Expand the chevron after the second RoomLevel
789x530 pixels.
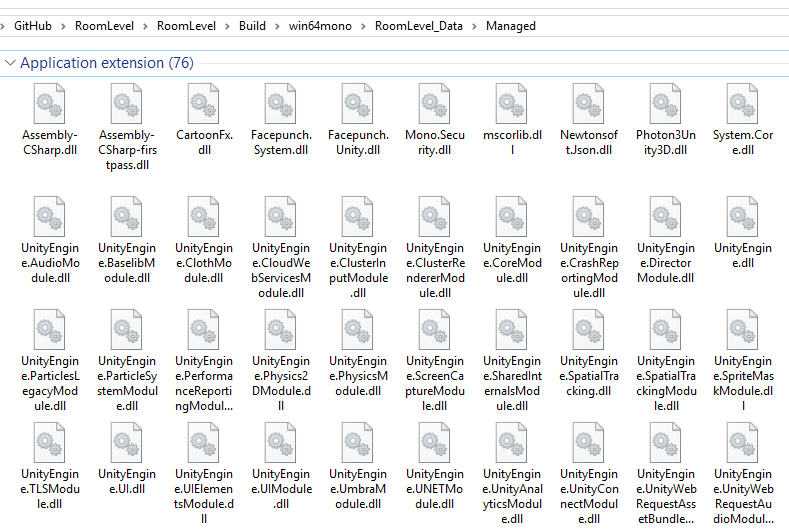click(x=227, y=26)
